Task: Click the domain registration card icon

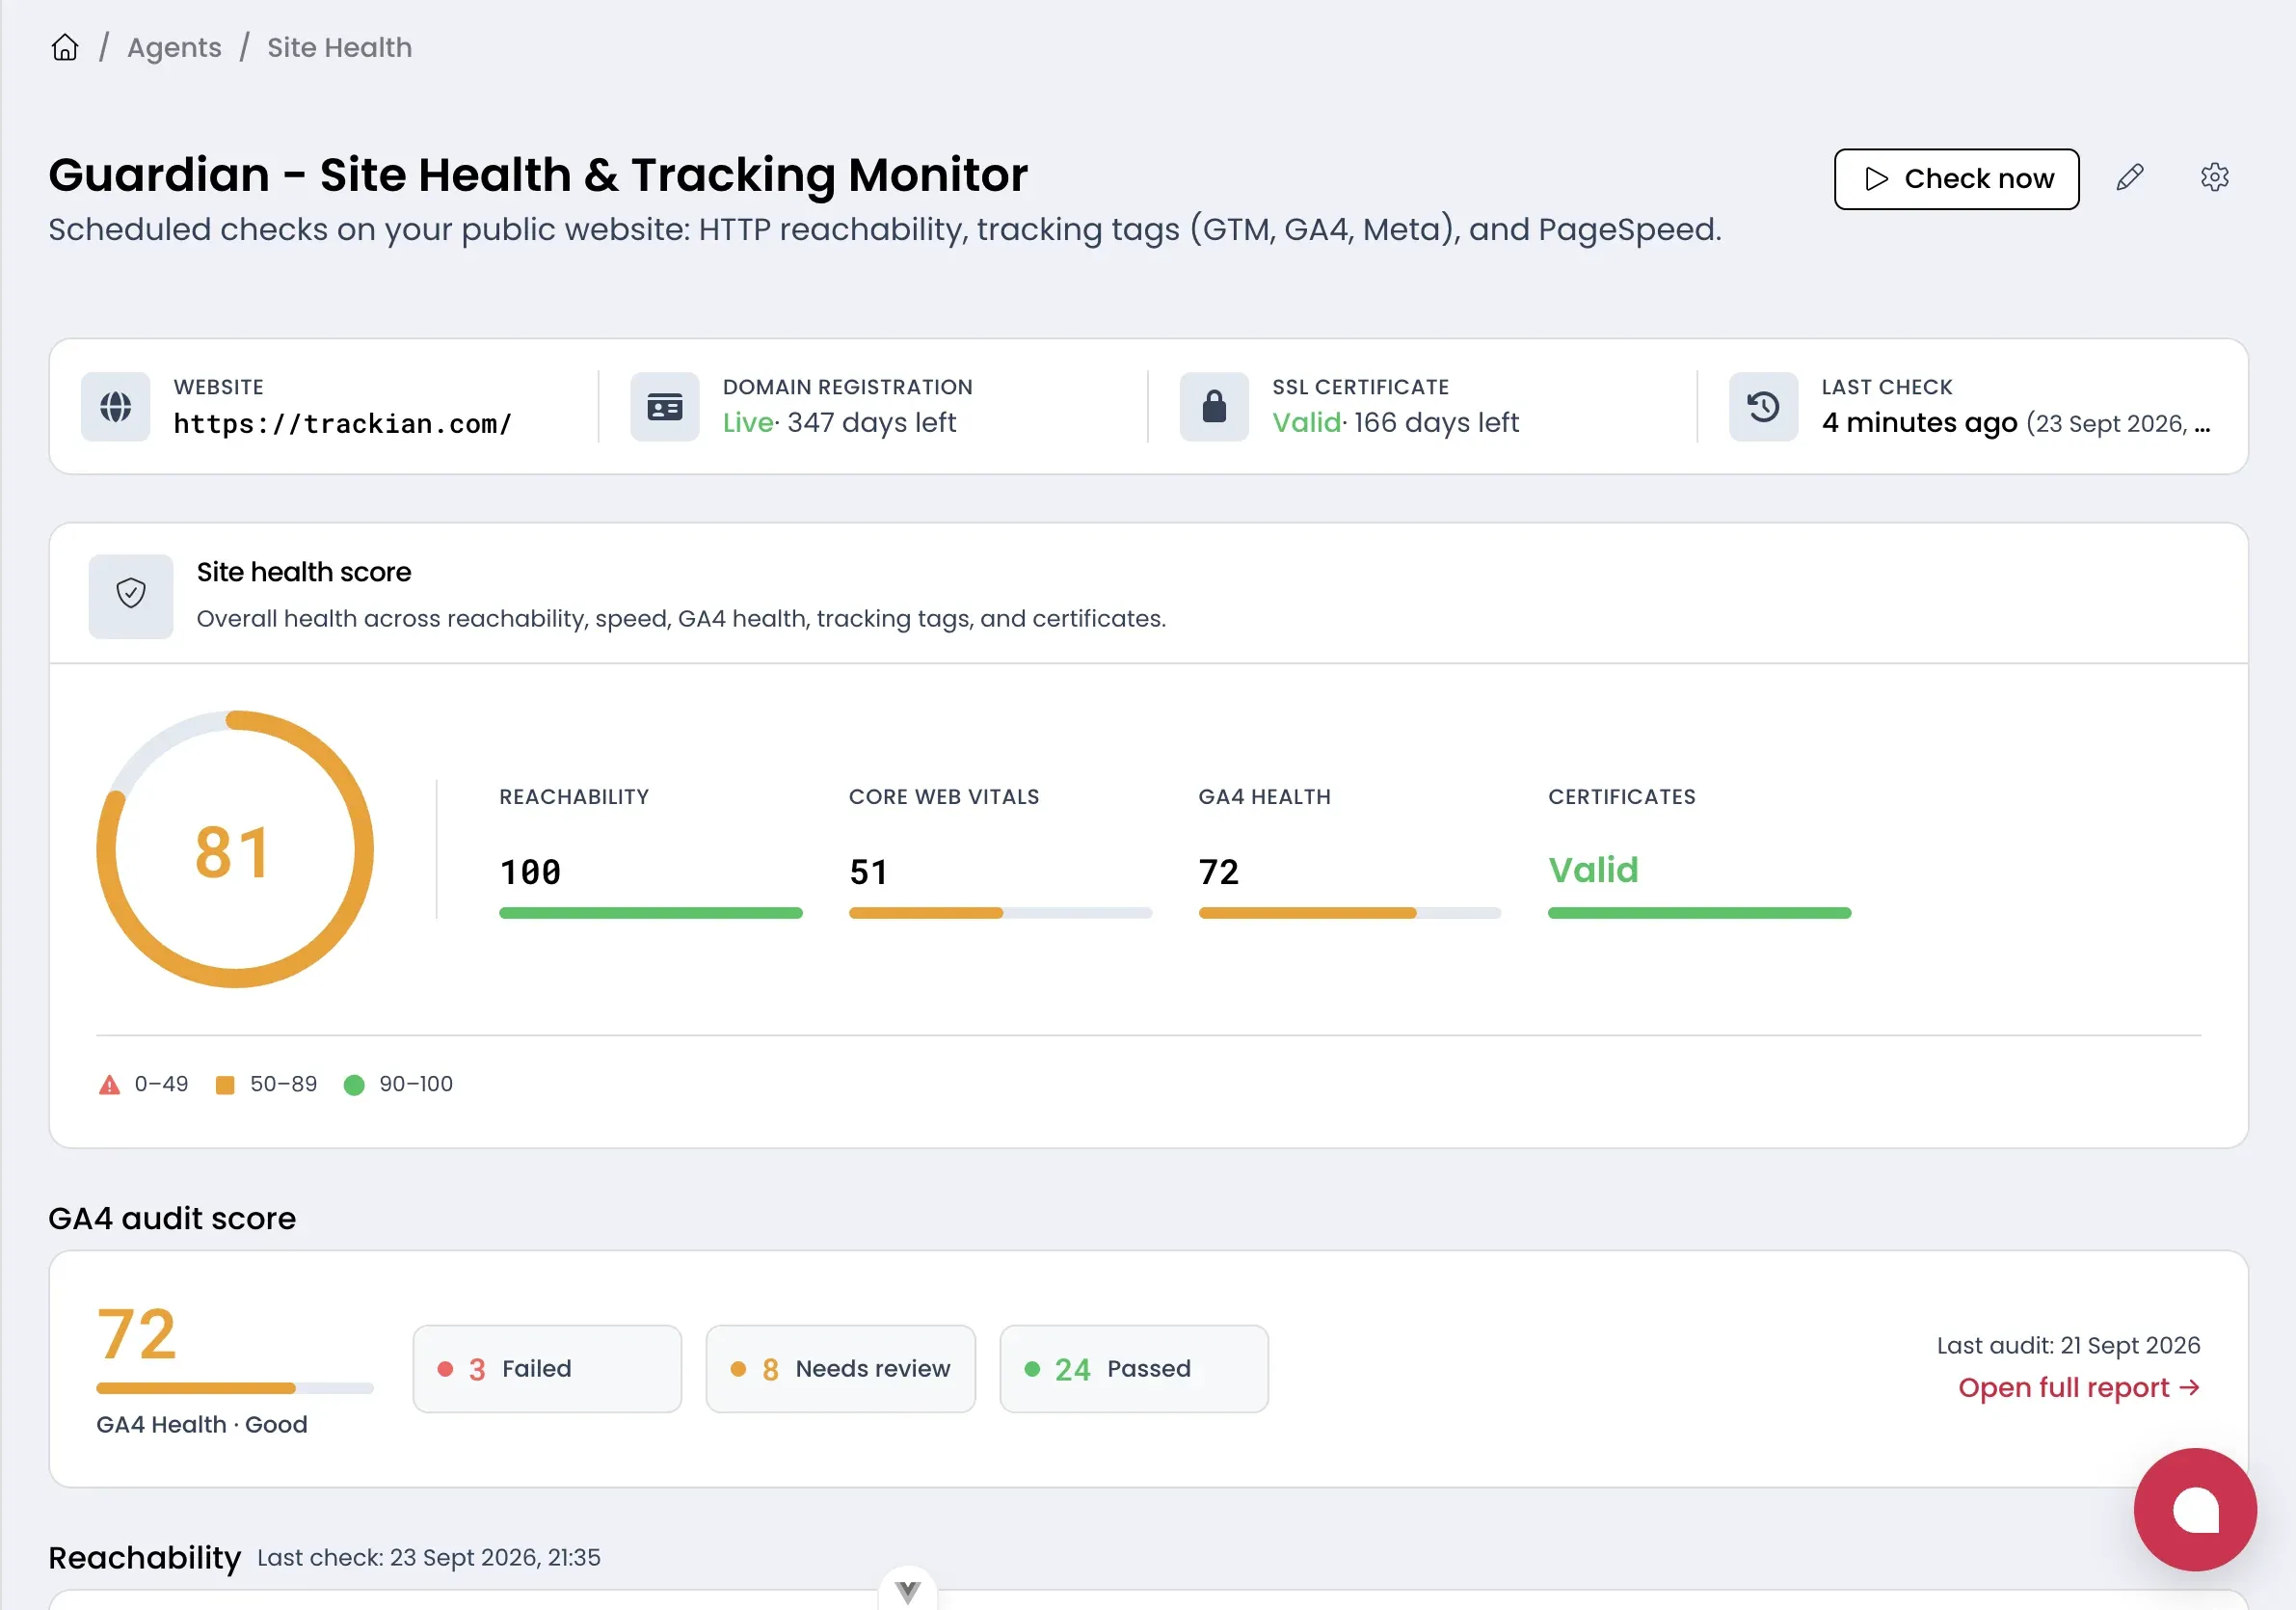Action: coord(665,407)
